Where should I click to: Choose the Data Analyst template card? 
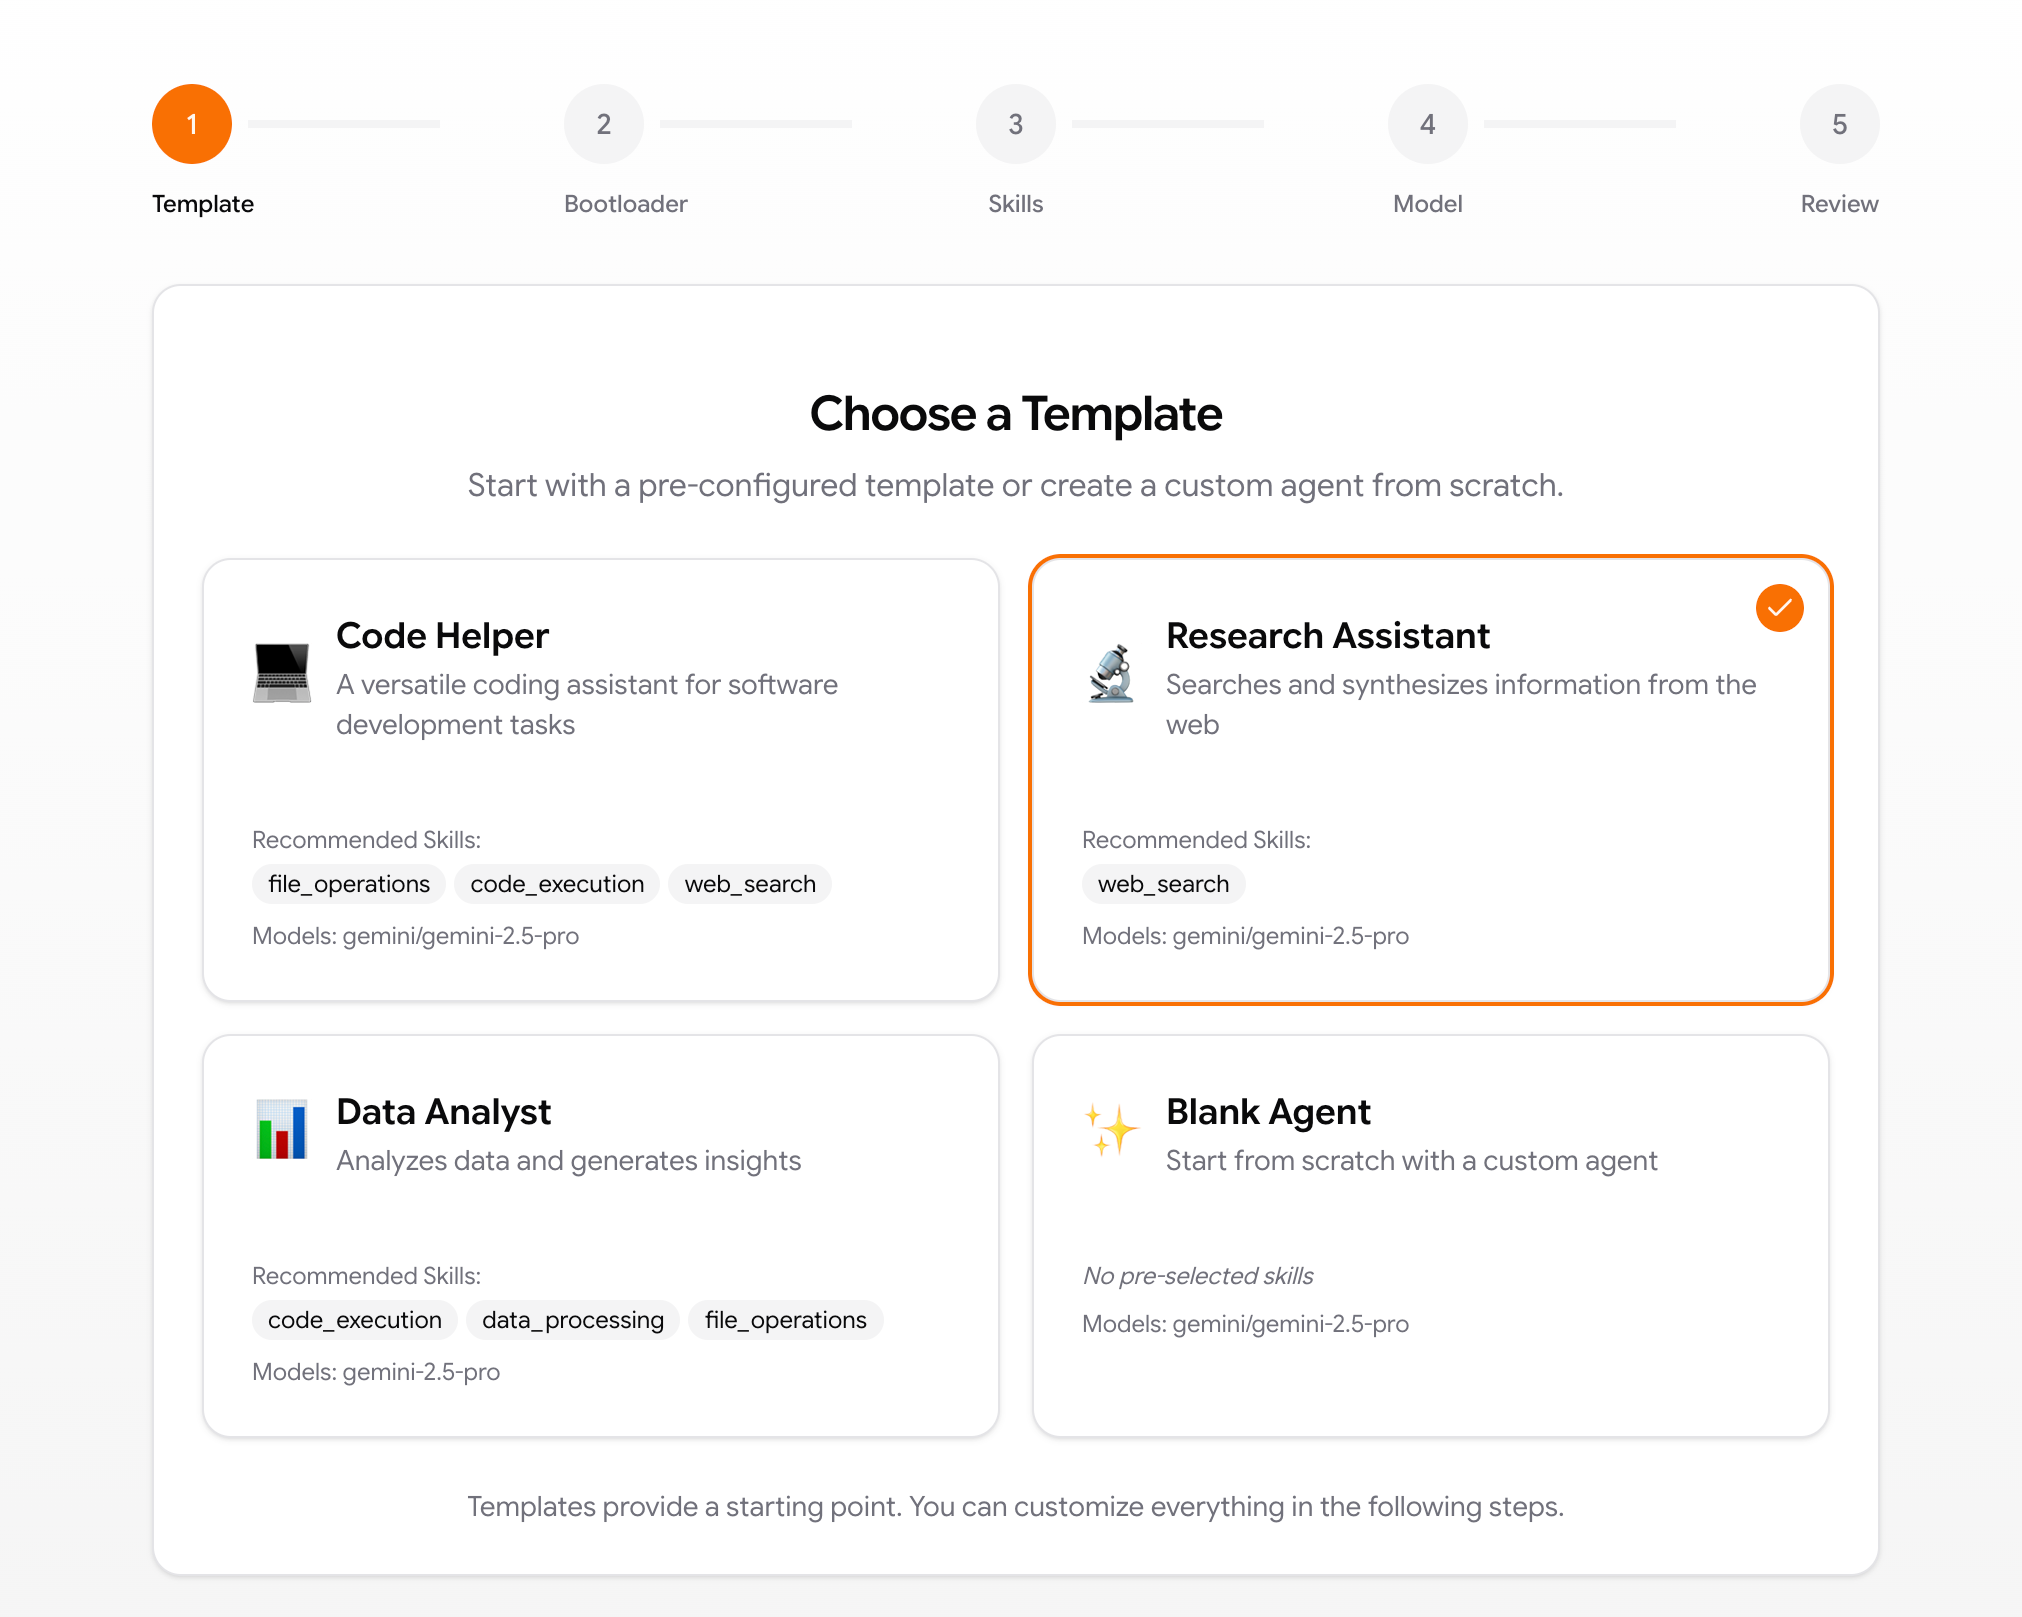(x=600, y=1235)
